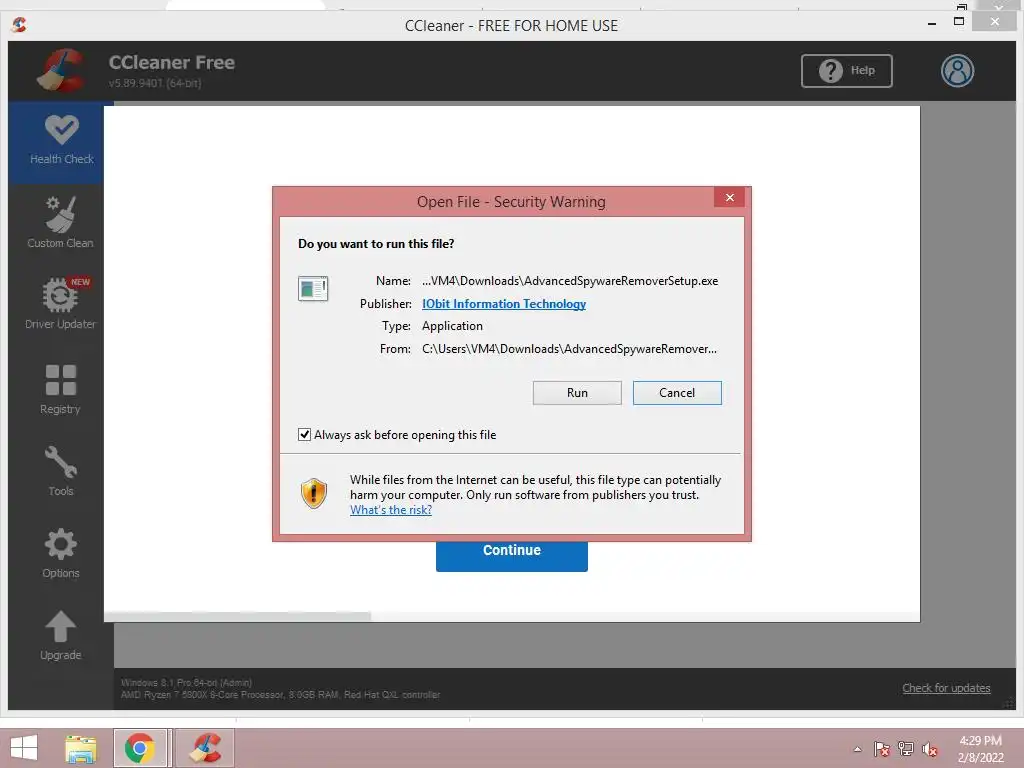Open the Windows Start button

(24, 748)
